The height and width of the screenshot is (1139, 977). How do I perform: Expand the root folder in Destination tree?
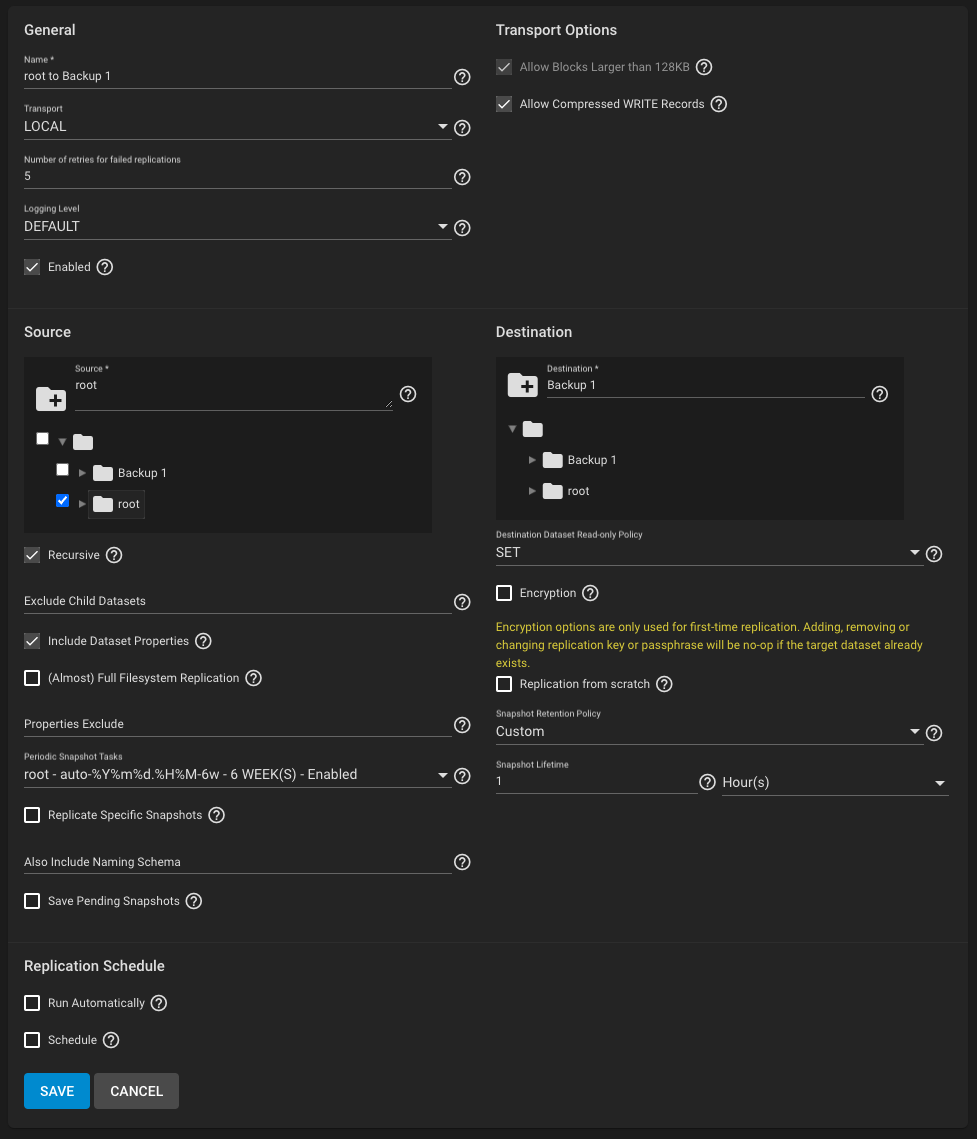[532, 491]
